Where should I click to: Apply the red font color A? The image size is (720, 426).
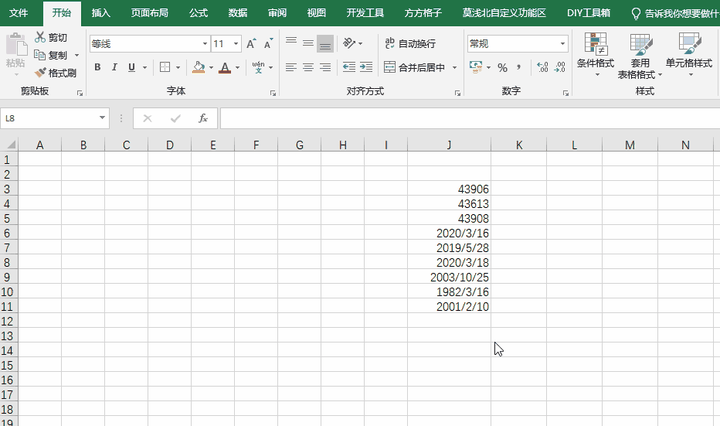225,67
